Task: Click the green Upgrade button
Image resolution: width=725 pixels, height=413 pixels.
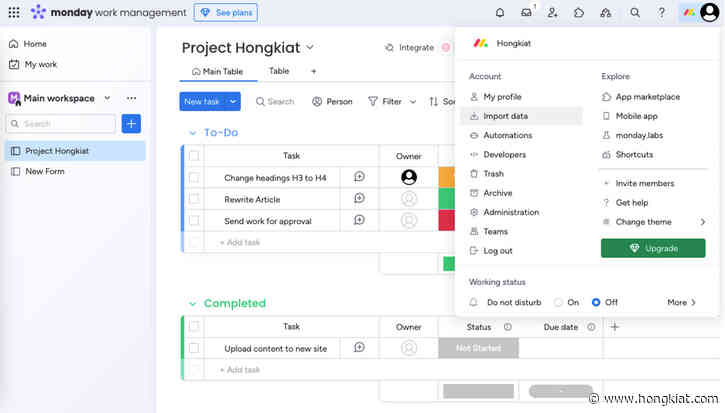Action: [x=653, y=248]
